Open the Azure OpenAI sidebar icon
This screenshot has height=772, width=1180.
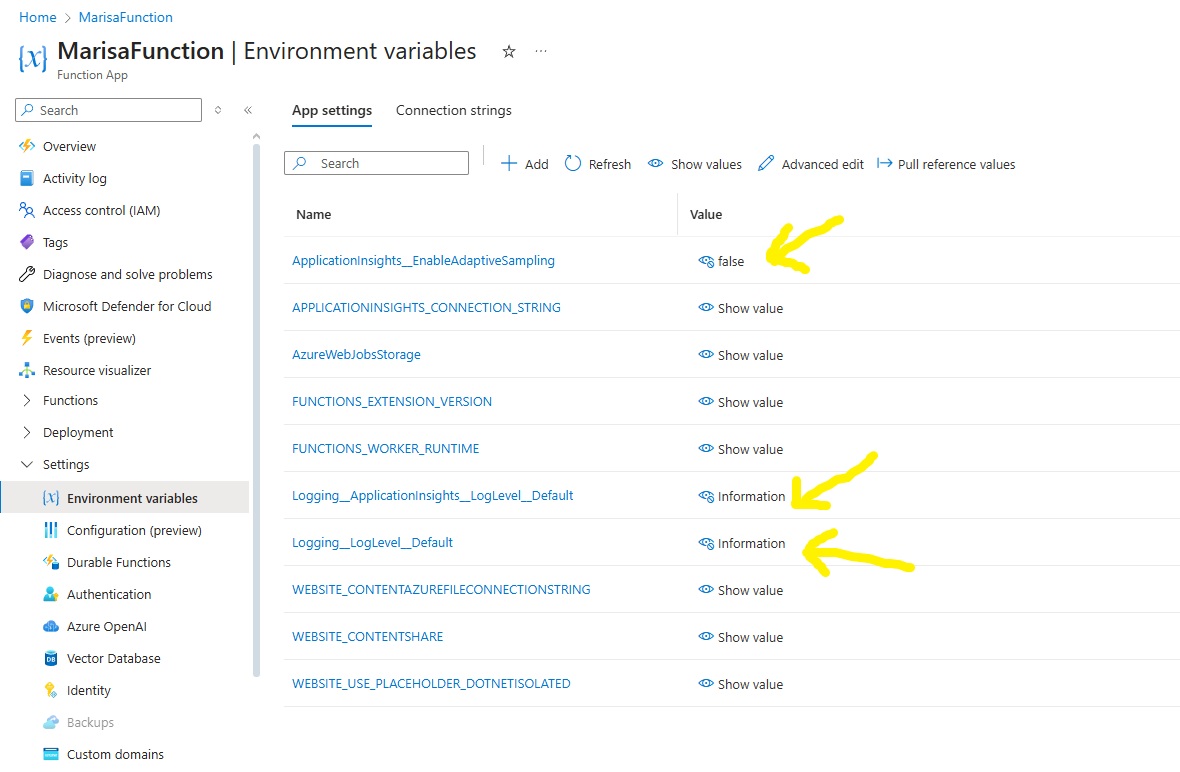(x=51, y=626)
